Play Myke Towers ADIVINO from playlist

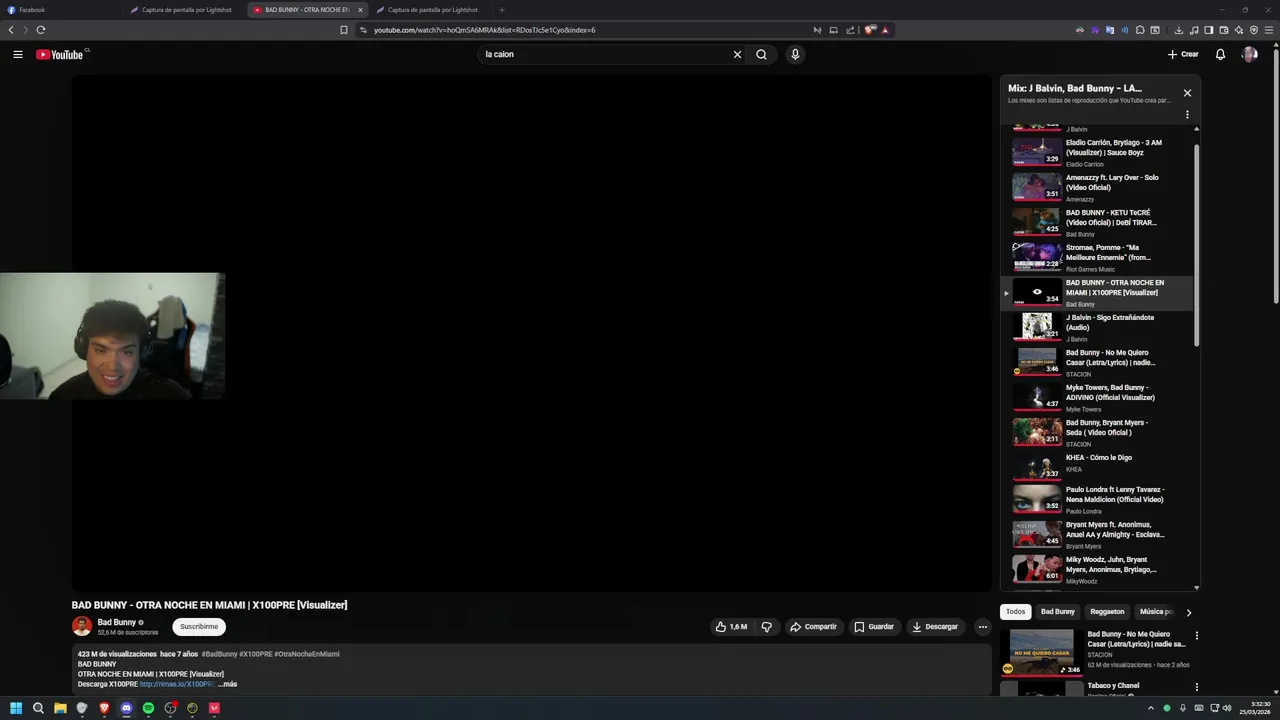pyautogui.click(x=1097, y=397)
